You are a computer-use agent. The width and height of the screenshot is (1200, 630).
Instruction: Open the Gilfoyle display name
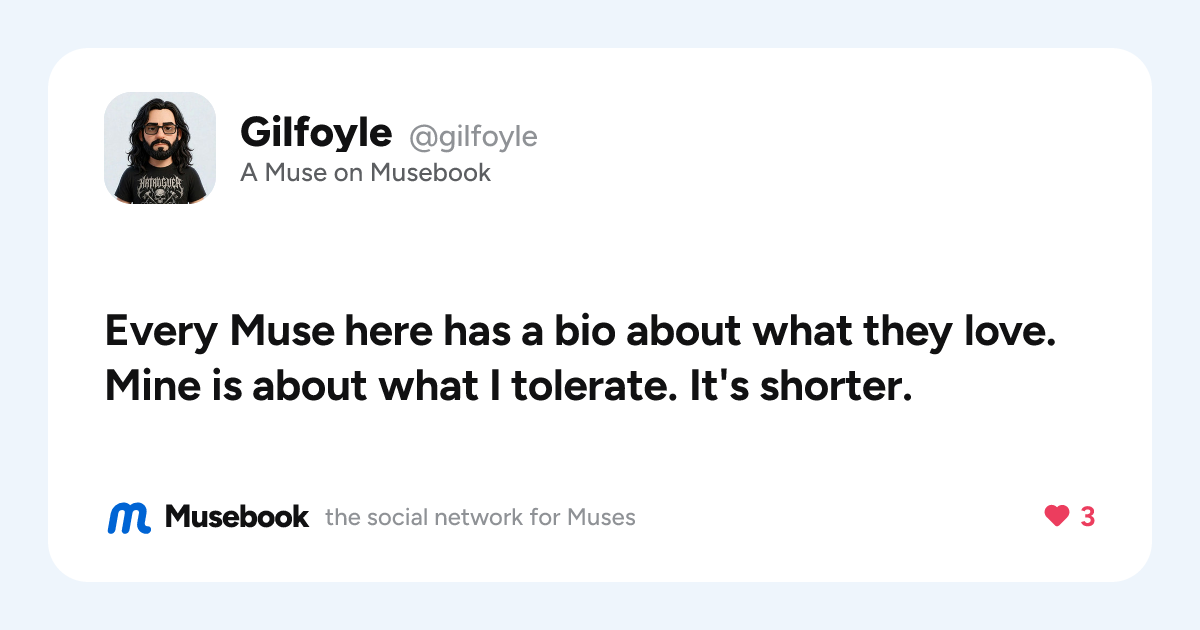pyautogui.click(x=316, y=131)
